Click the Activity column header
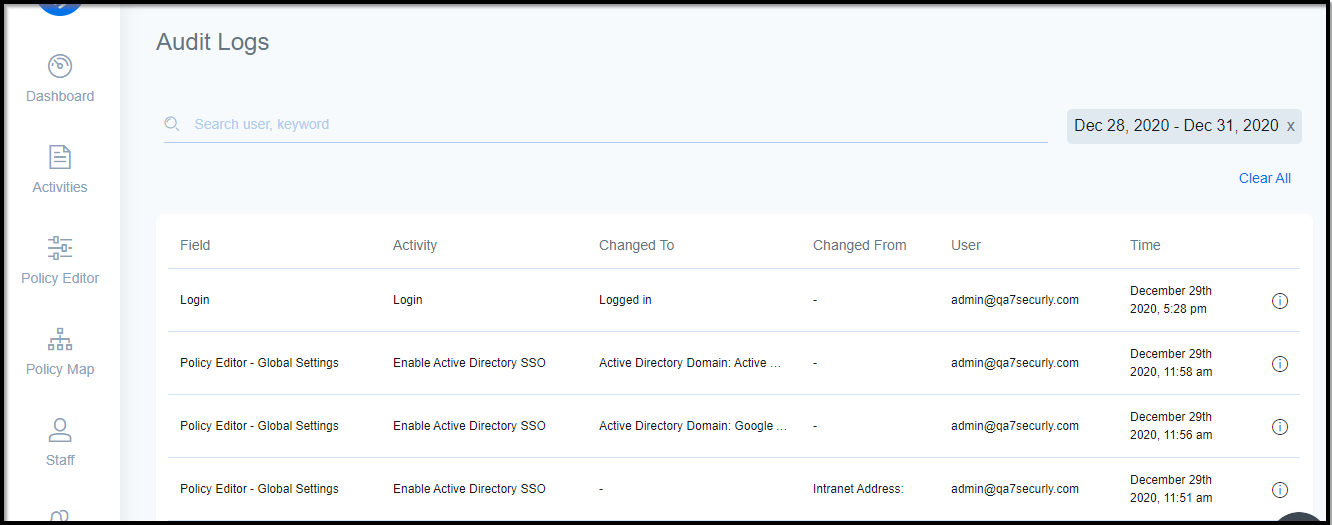Viewport: 1332px width, 525px height. coord(415,245)
